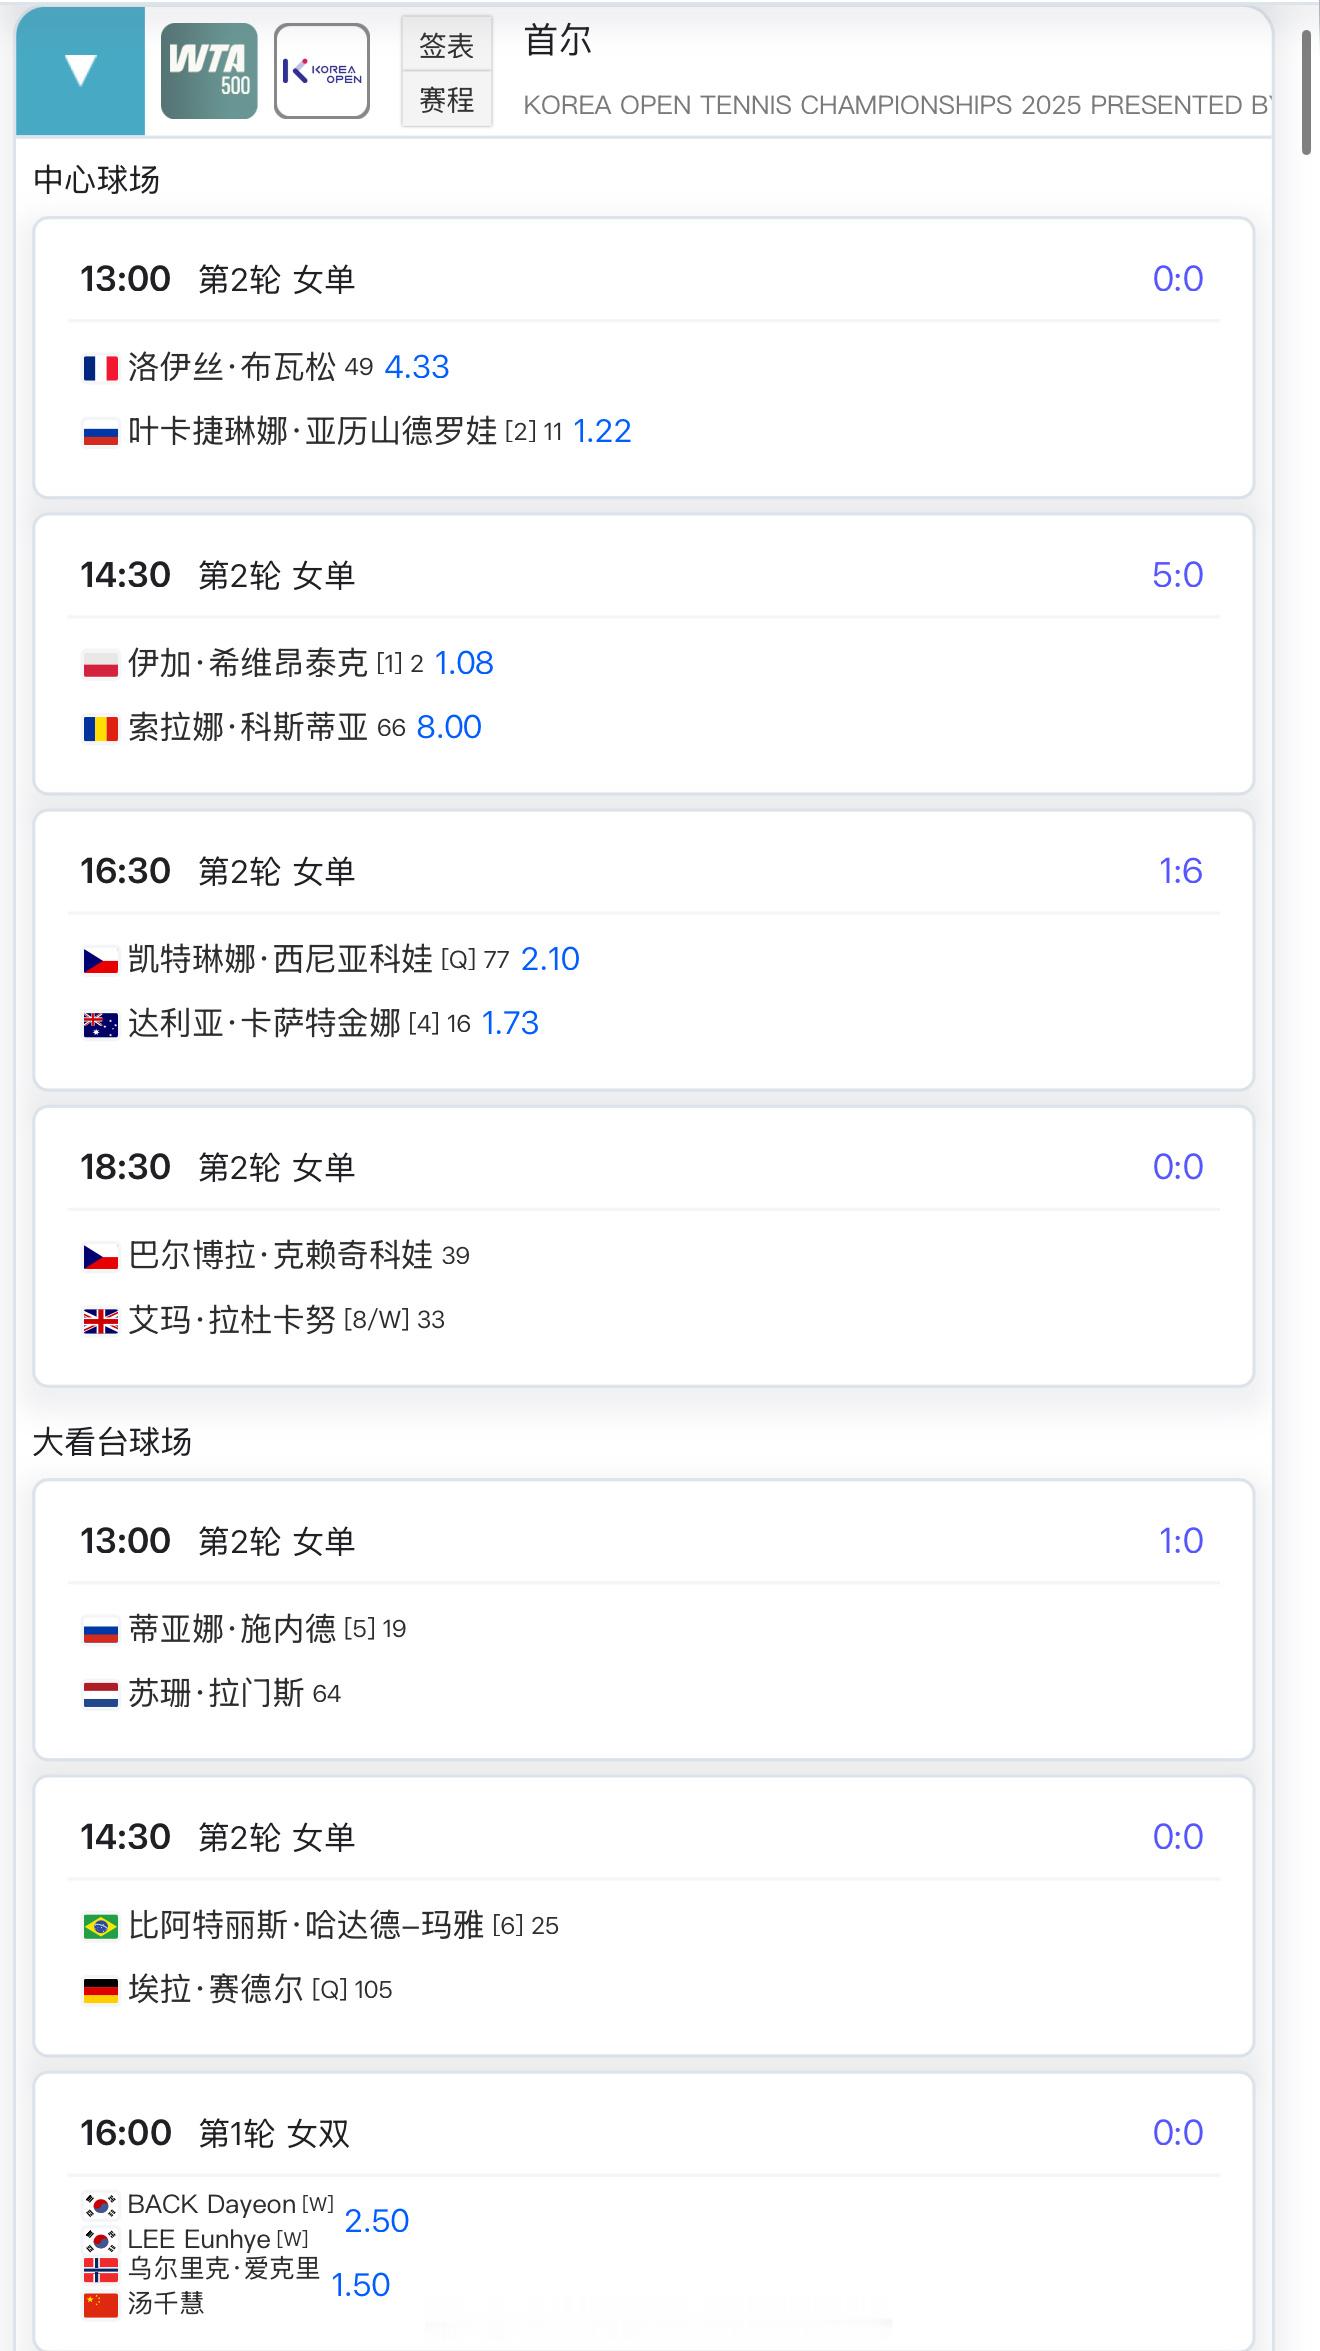
Task: Select doubles odds 2.50 for BACK Dayeon pair
Action: (x=377, y=2220)
